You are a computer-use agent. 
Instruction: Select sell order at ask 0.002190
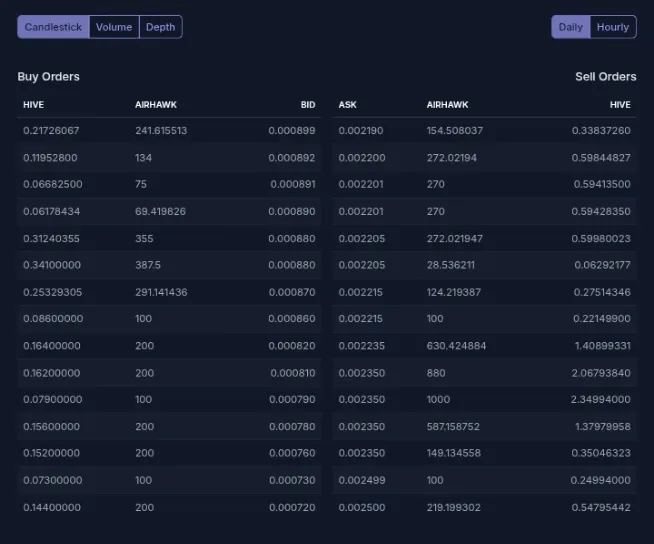point(484,131)
